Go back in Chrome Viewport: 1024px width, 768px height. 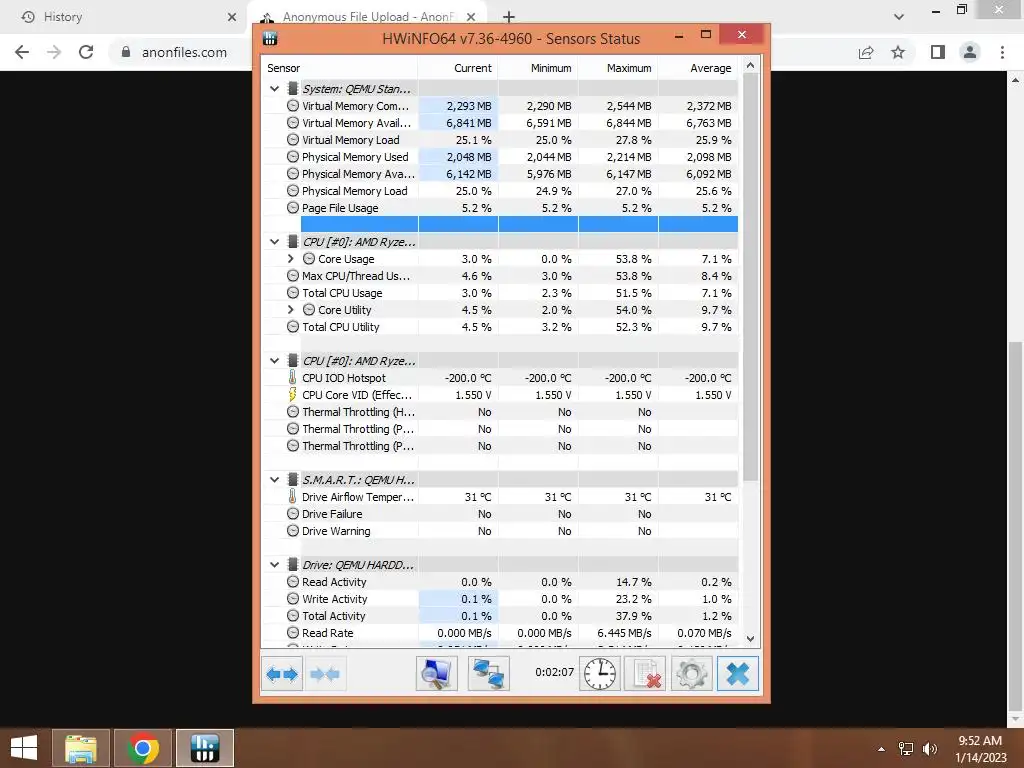pyautogui.click(x=22, y=52)
